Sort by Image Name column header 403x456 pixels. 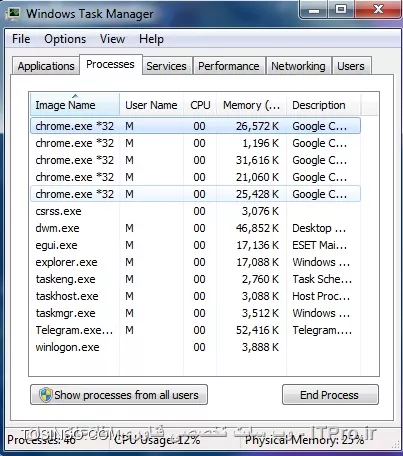tap(75, 105)
